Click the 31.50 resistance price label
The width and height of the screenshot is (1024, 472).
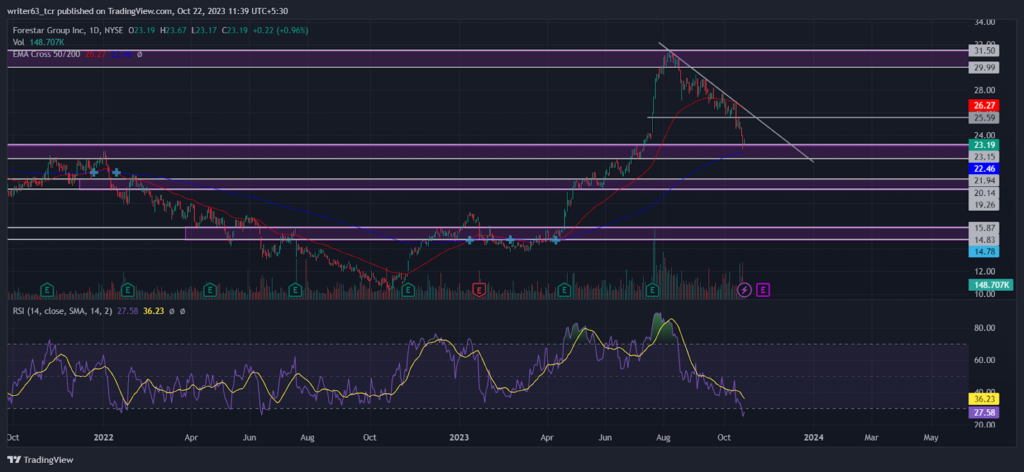click(x=982, y=50)
